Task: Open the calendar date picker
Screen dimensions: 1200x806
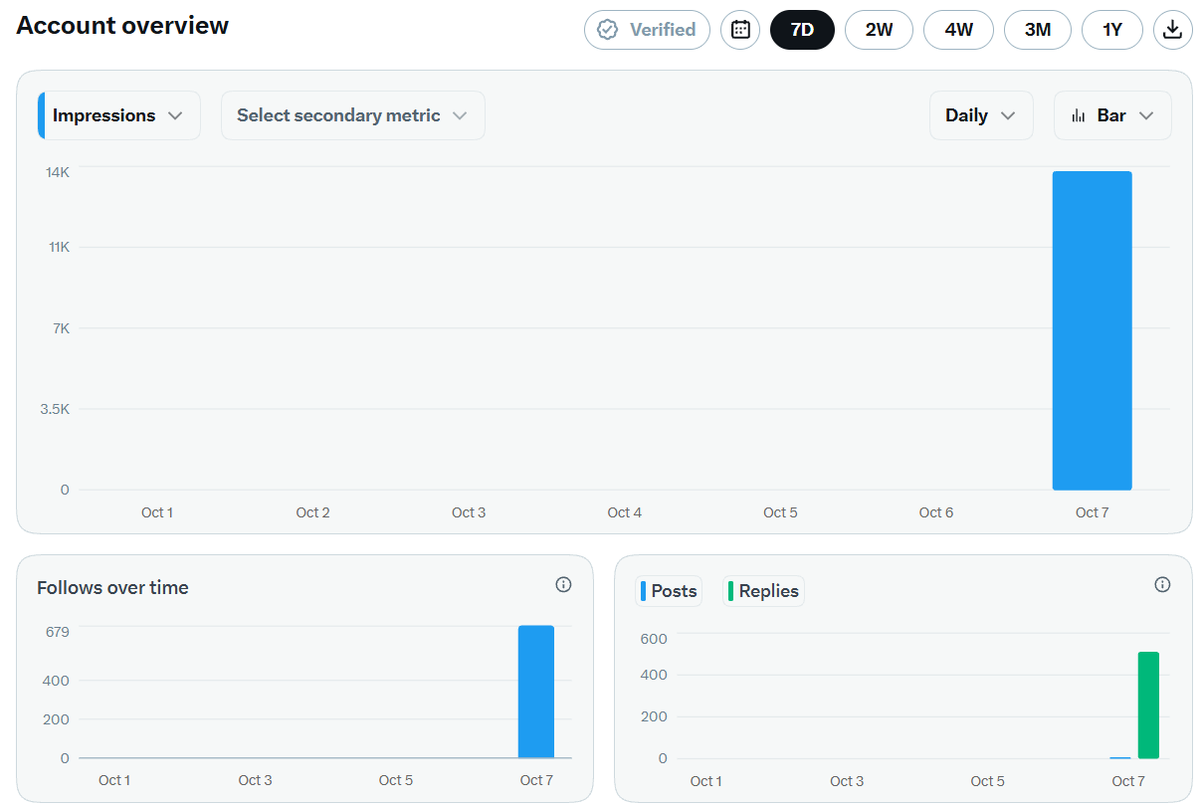Action: [740, 30]
